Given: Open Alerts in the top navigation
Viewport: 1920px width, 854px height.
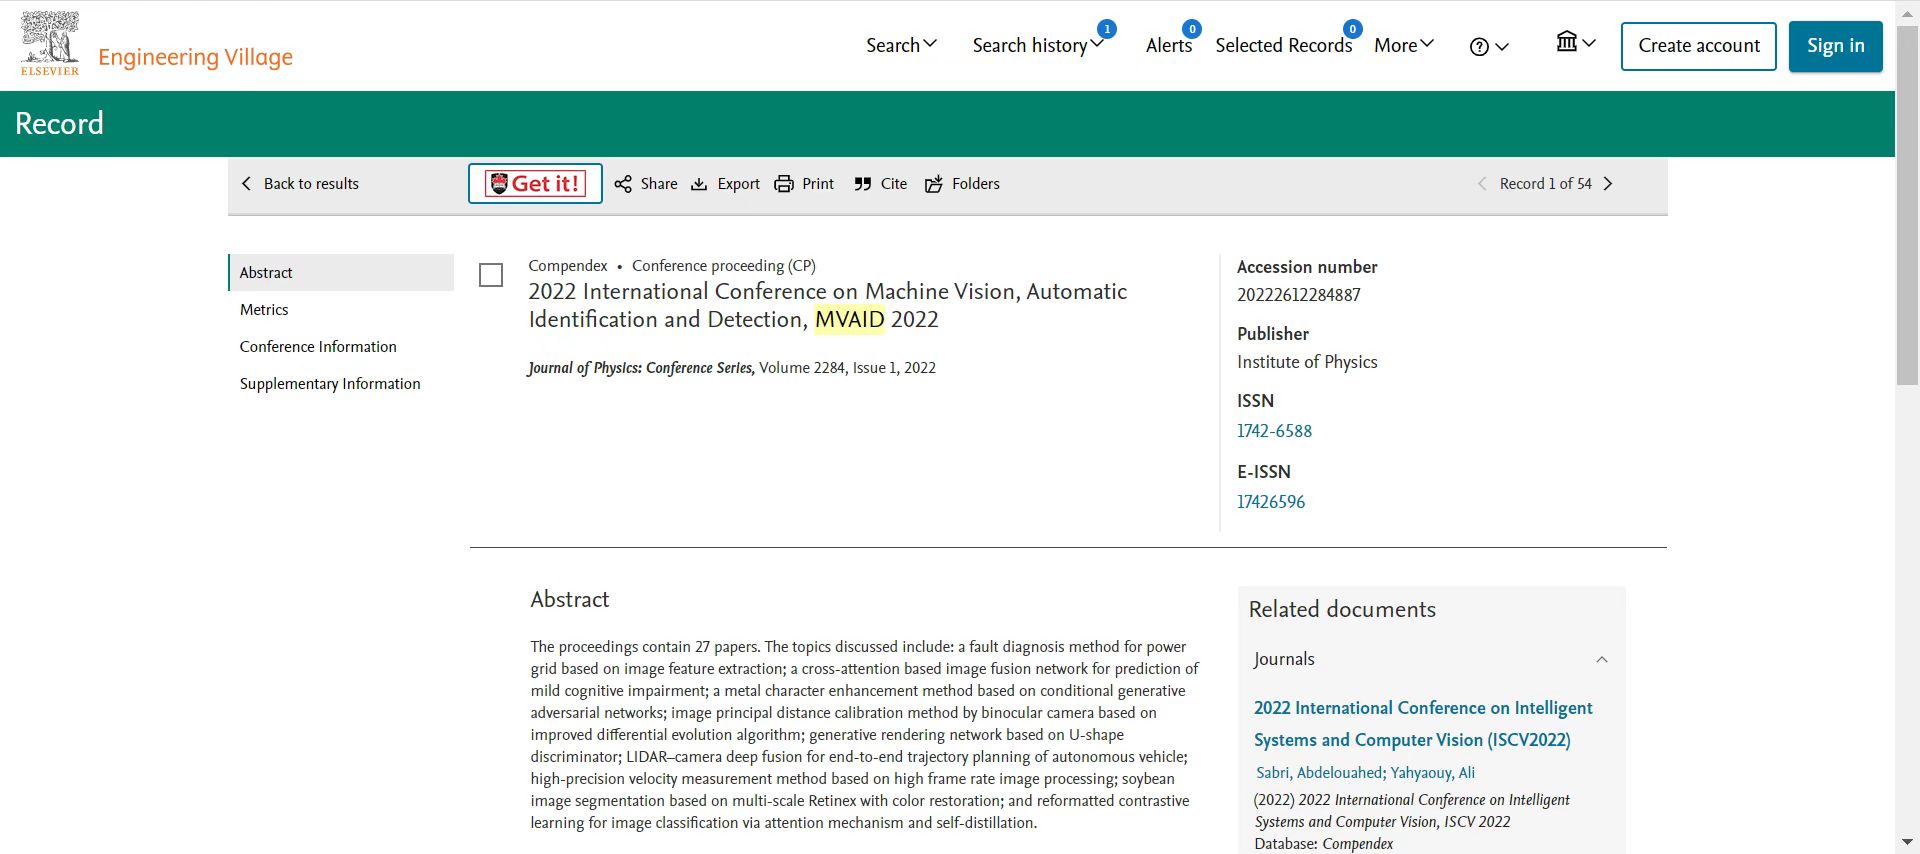Looking at the screenshot, I should pos(1169,45).
